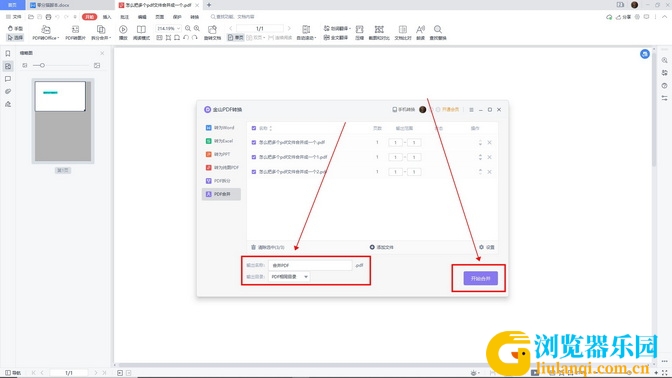Toggle the select-all checkbox in file list header
The width and height of the screenshot is (672, 378).
254,128
